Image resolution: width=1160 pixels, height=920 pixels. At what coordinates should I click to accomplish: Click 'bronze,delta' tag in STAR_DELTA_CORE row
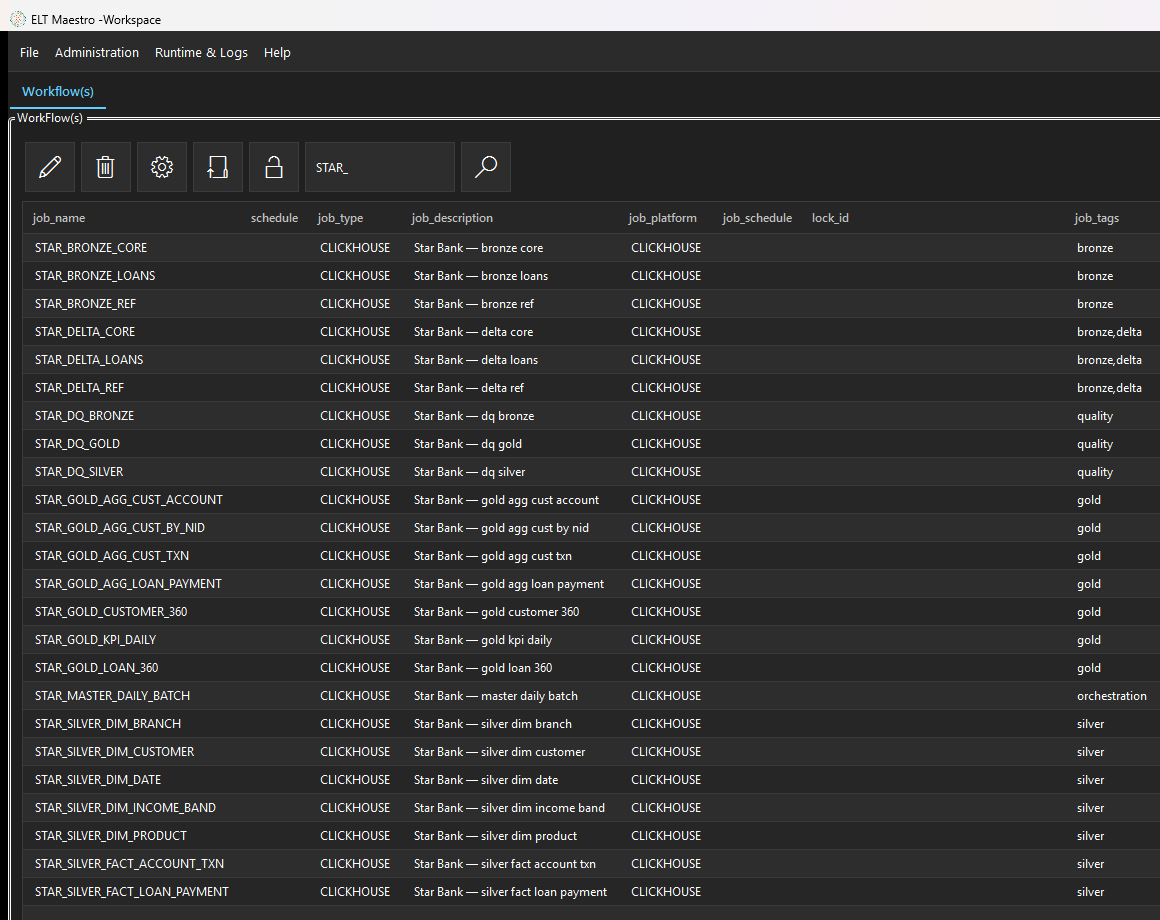[x=1109, y=332]
